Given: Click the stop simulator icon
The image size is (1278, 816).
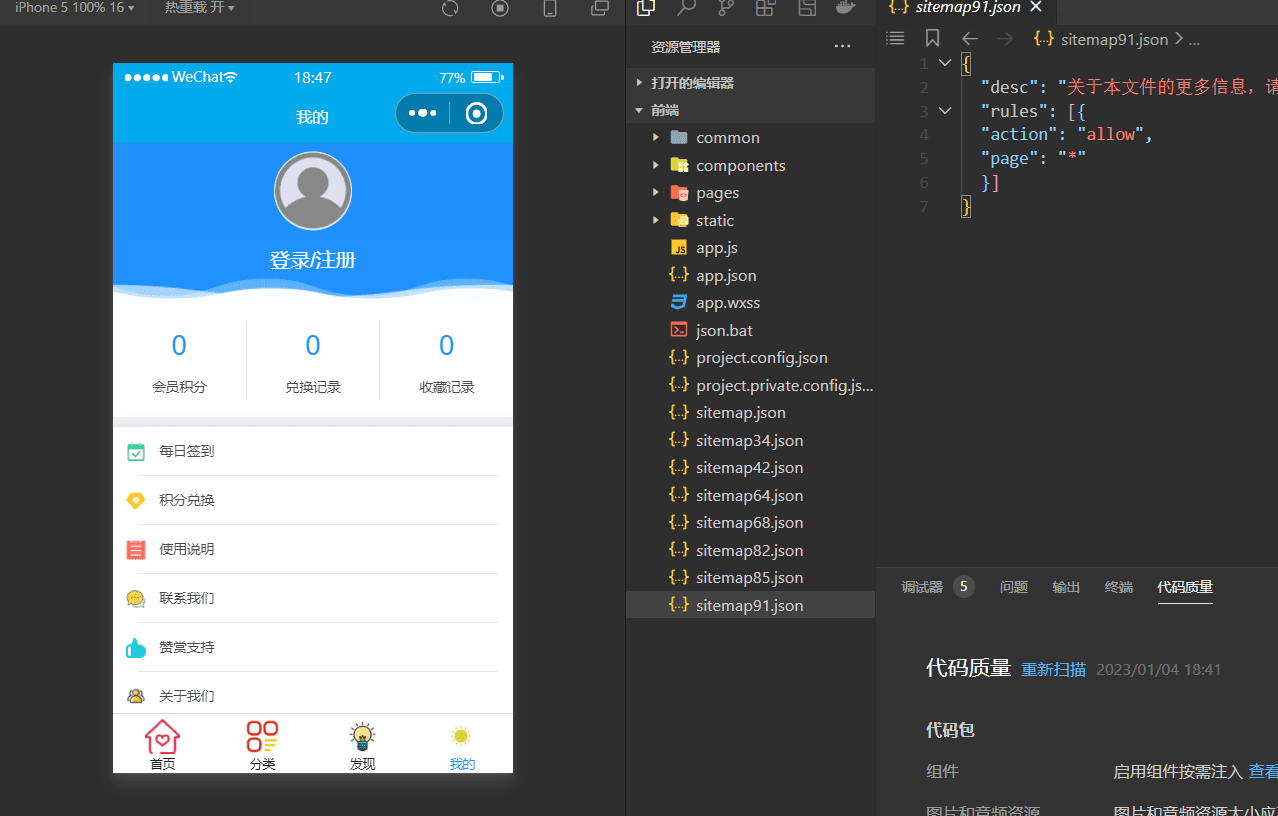Looking at the screenshot, I should (x=500, y=8).
